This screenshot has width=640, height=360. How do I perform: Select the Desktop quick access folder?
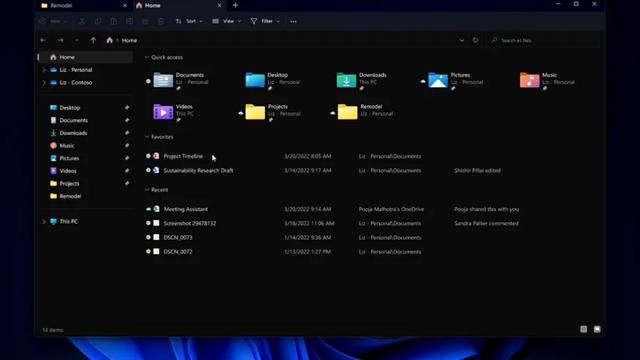pyautogui.click(x=273, y=80)
